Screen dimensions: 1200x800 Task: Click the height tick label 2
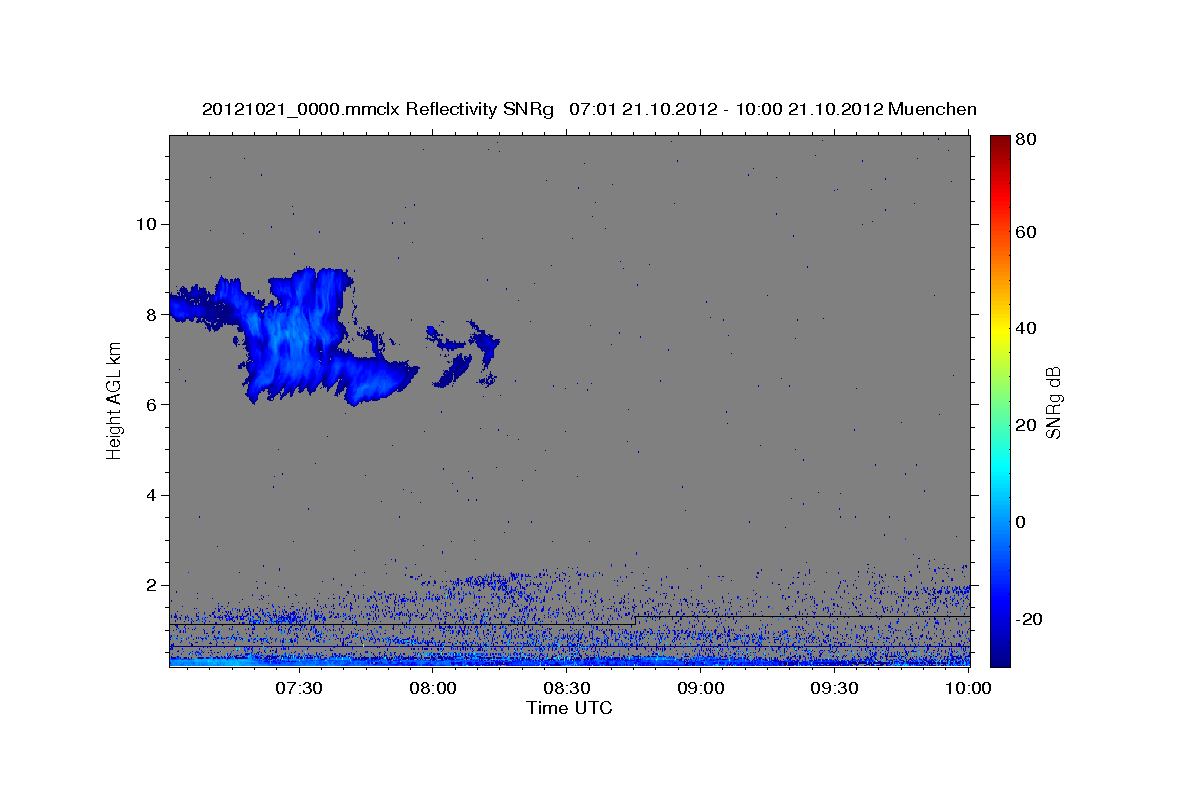pos(153,585)
